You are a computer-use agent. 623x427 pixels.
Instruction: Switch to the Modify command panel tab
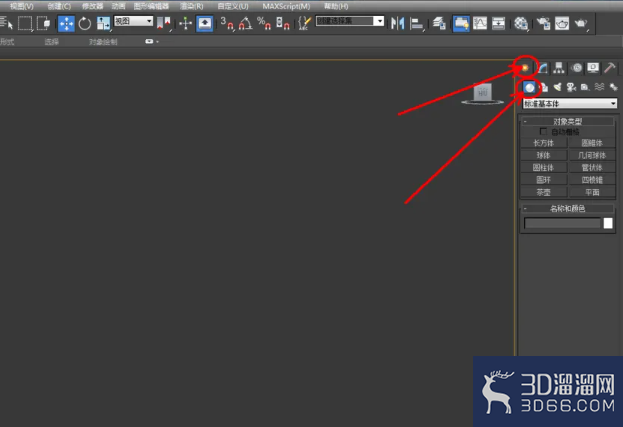pos(542,68)
